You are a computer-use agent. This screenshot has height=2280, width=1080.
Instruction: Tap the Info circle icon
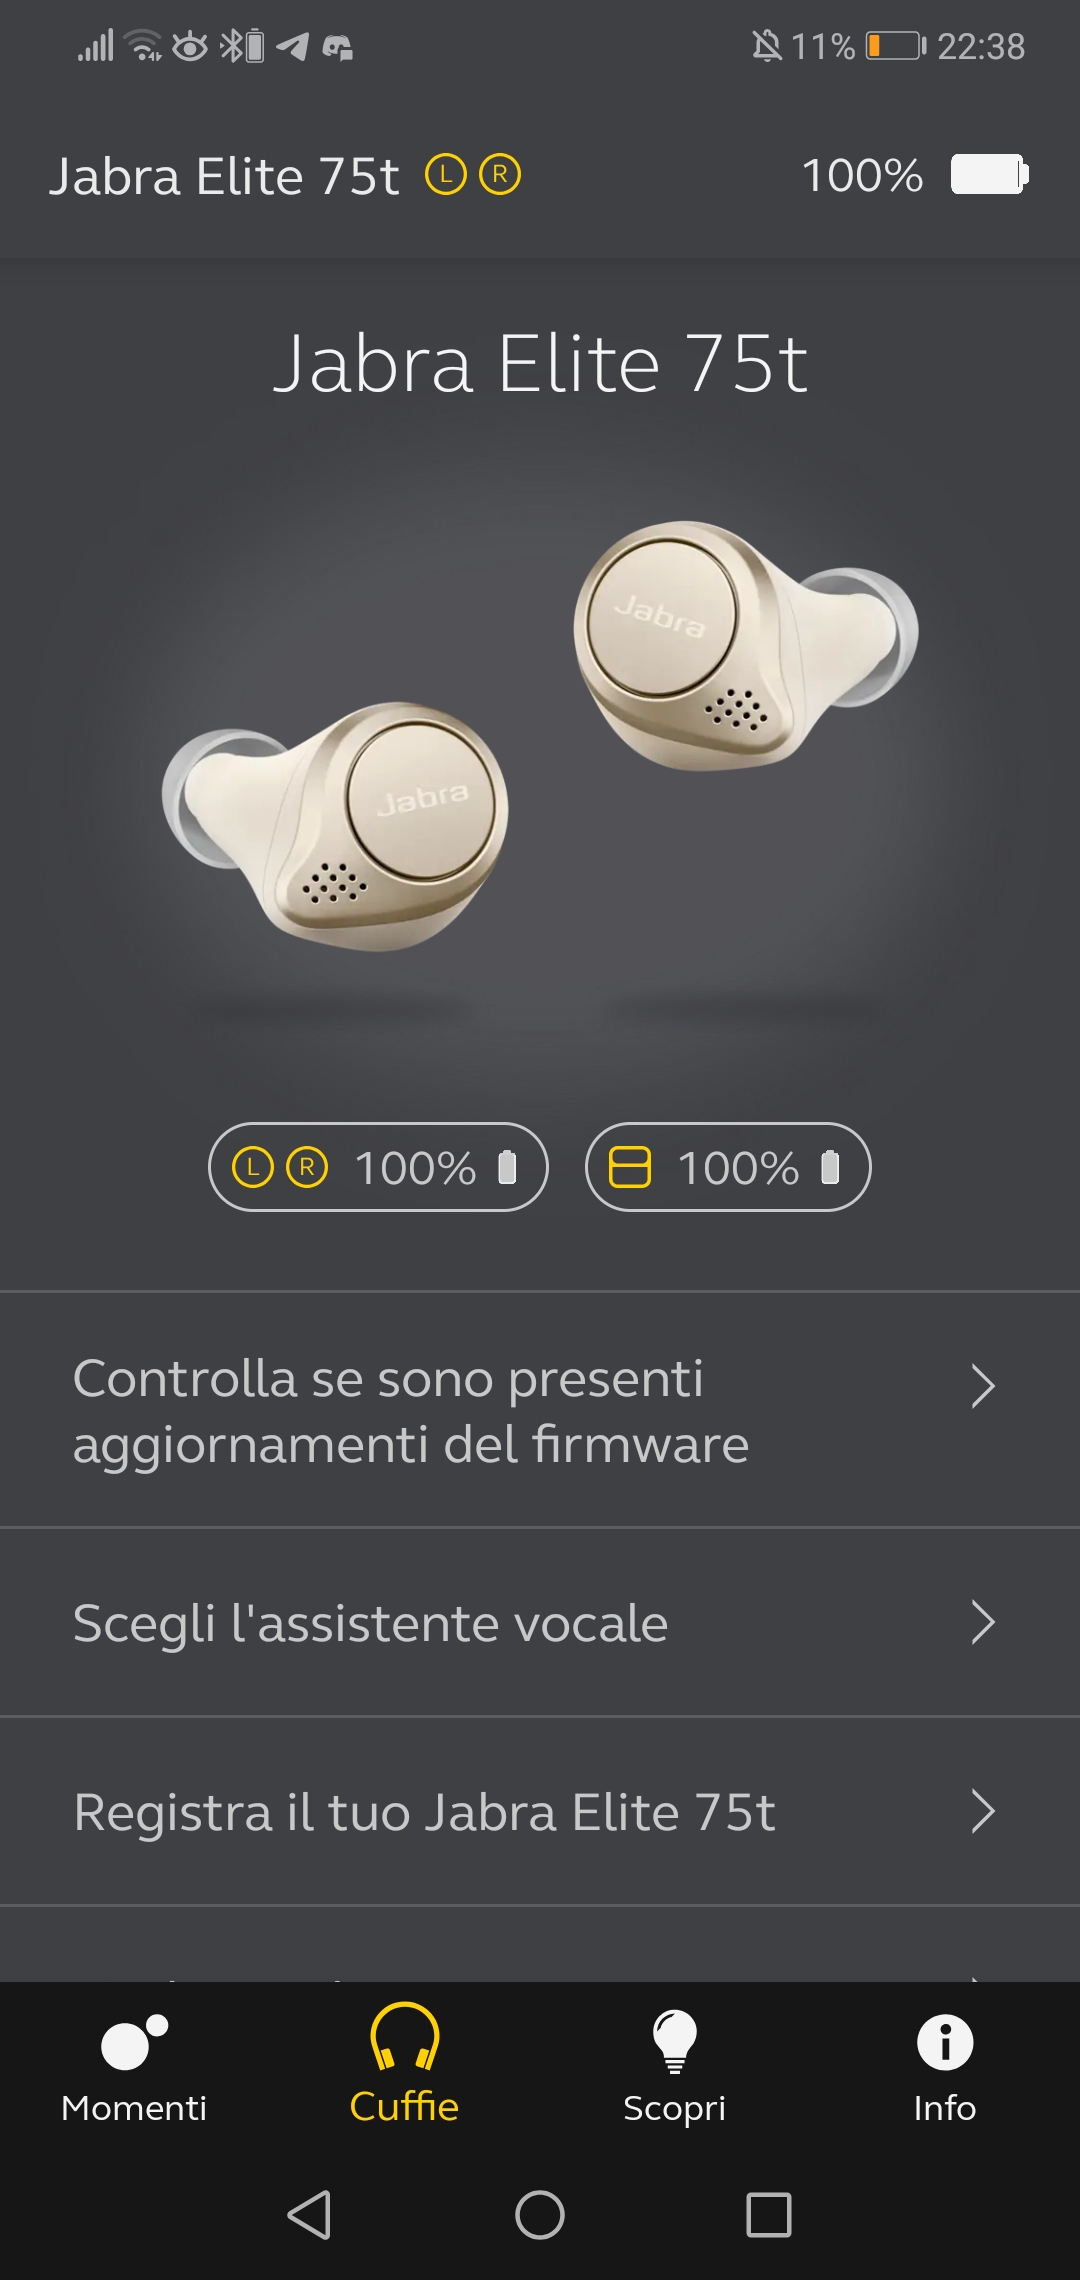944,2040
